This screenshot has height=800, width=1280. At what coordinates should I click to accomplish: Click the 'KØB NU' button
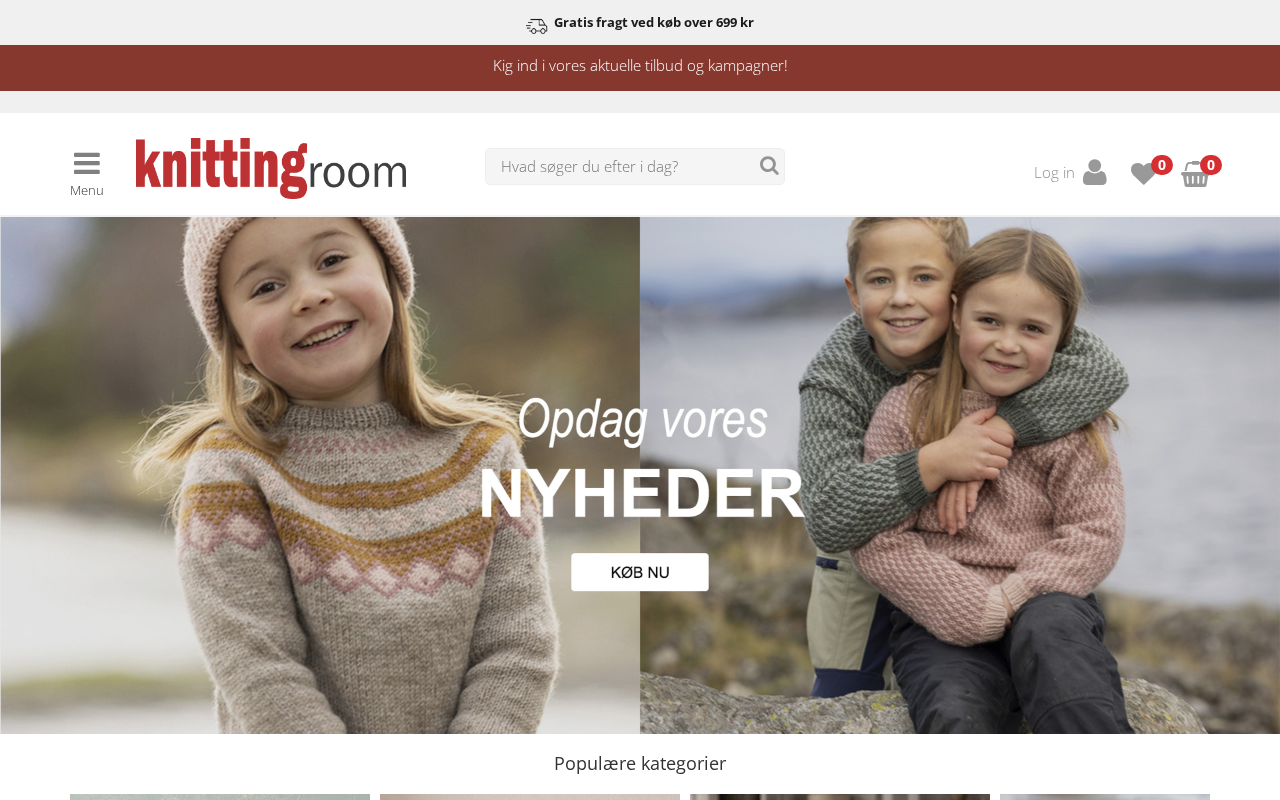point(640,572)
